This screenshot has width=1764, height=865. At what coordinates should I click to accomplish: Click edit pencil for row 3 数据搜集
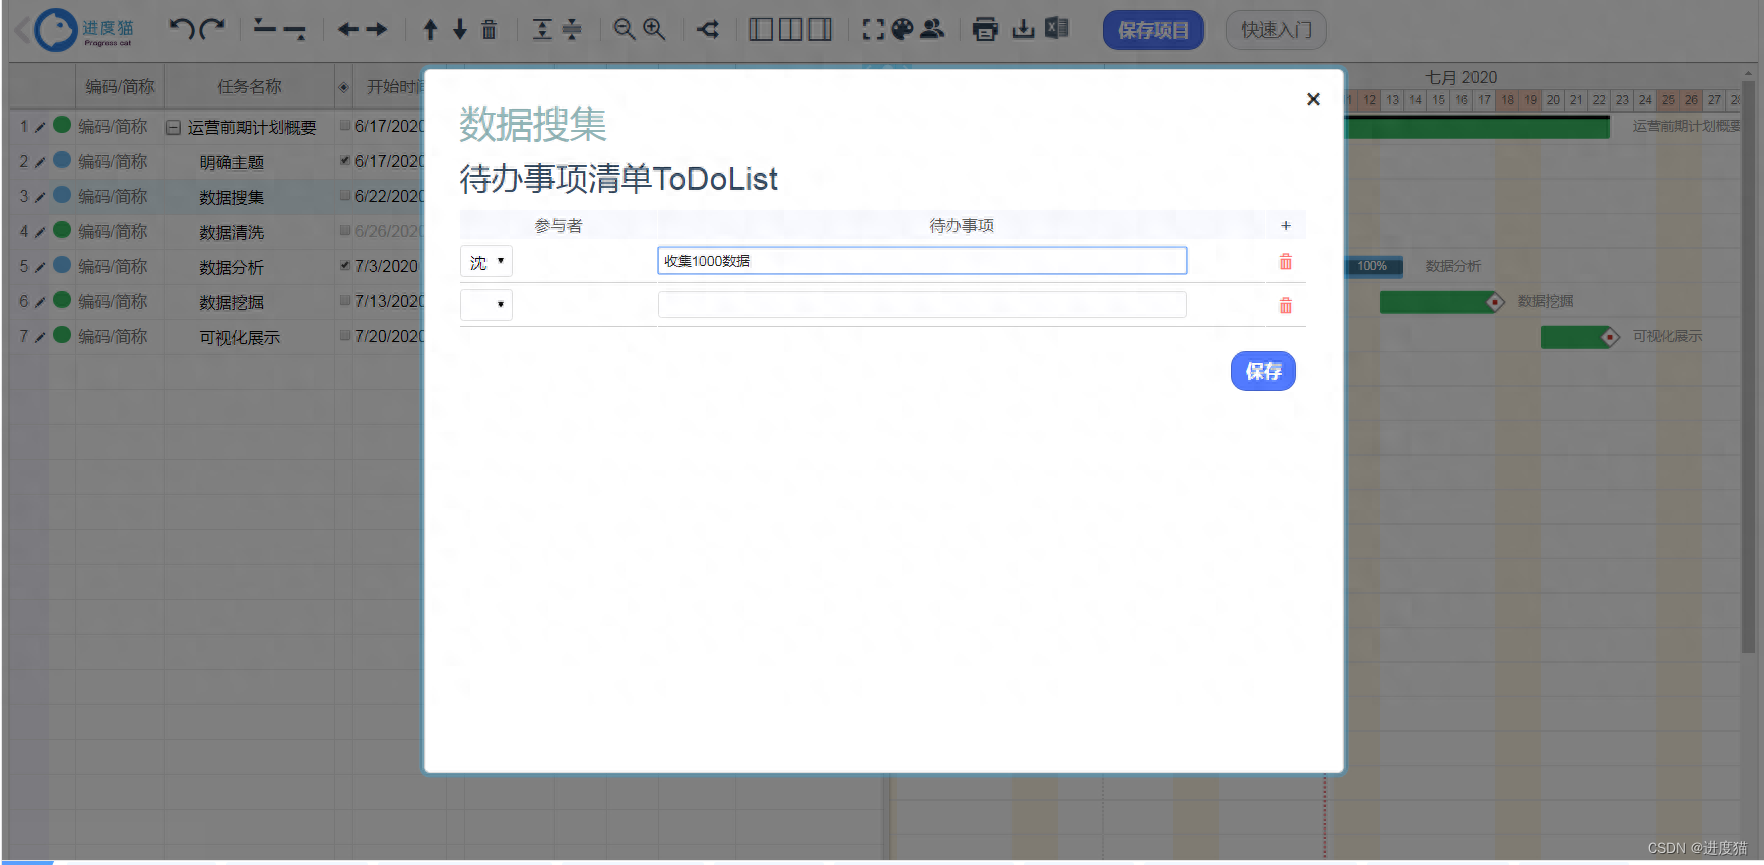40,197
